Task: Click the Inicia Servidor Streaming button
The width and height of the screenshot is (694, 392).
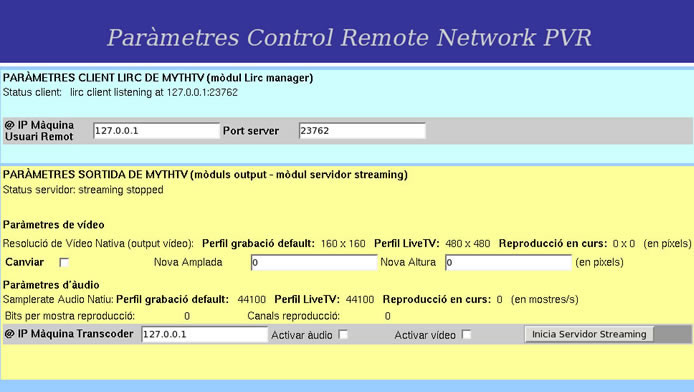Action: point(589,334)
